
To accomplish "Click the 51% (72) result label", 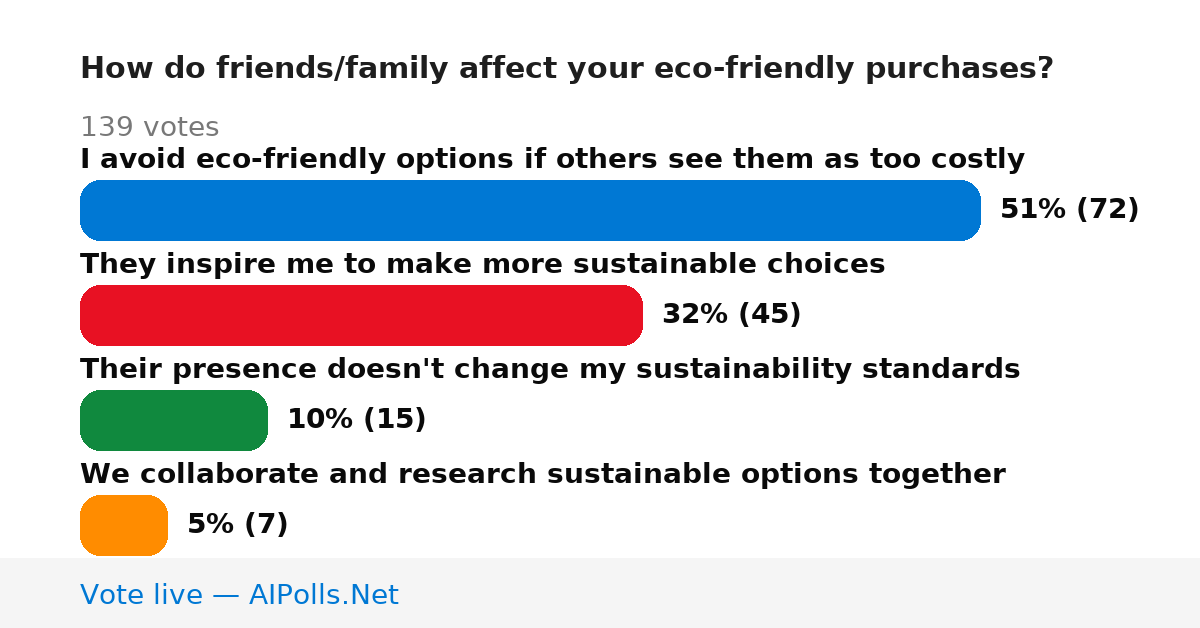I will [x=1069, y=209].
